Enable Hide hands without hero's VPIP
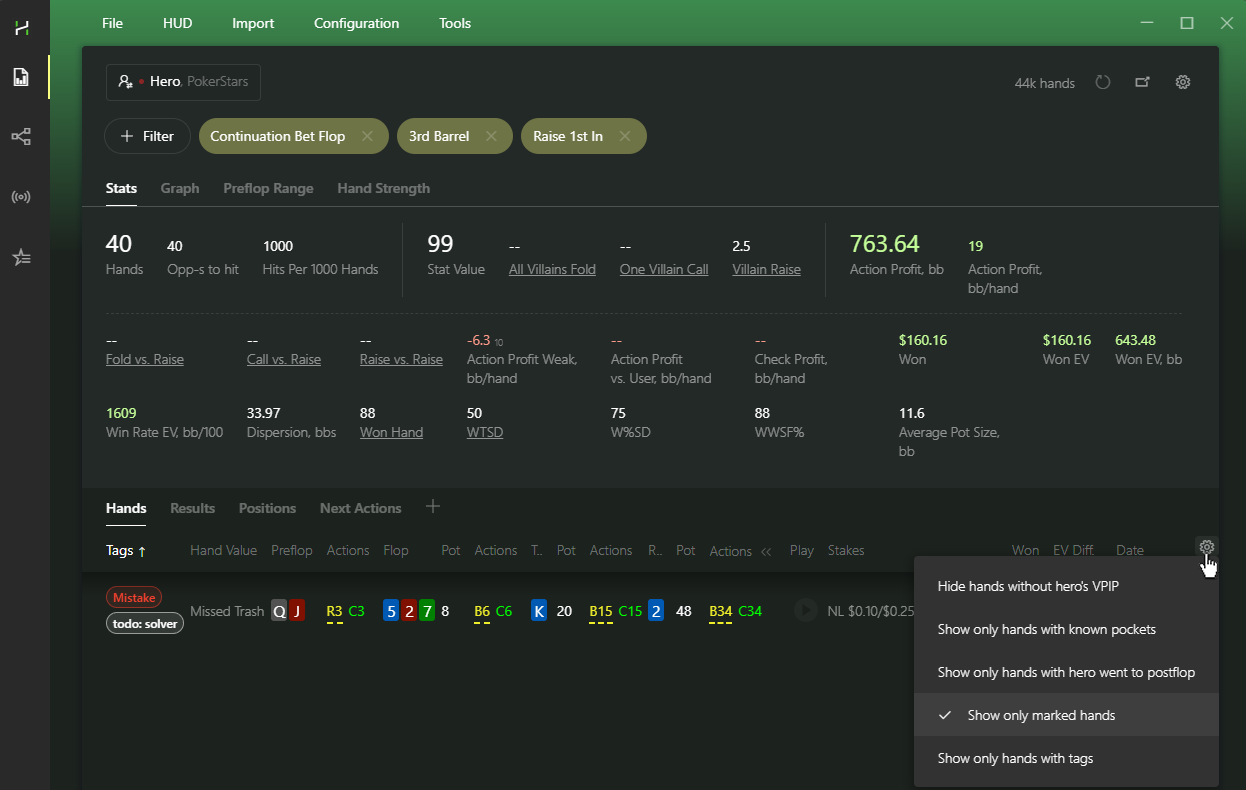 pyautogui.click(x=1066, y=586)
